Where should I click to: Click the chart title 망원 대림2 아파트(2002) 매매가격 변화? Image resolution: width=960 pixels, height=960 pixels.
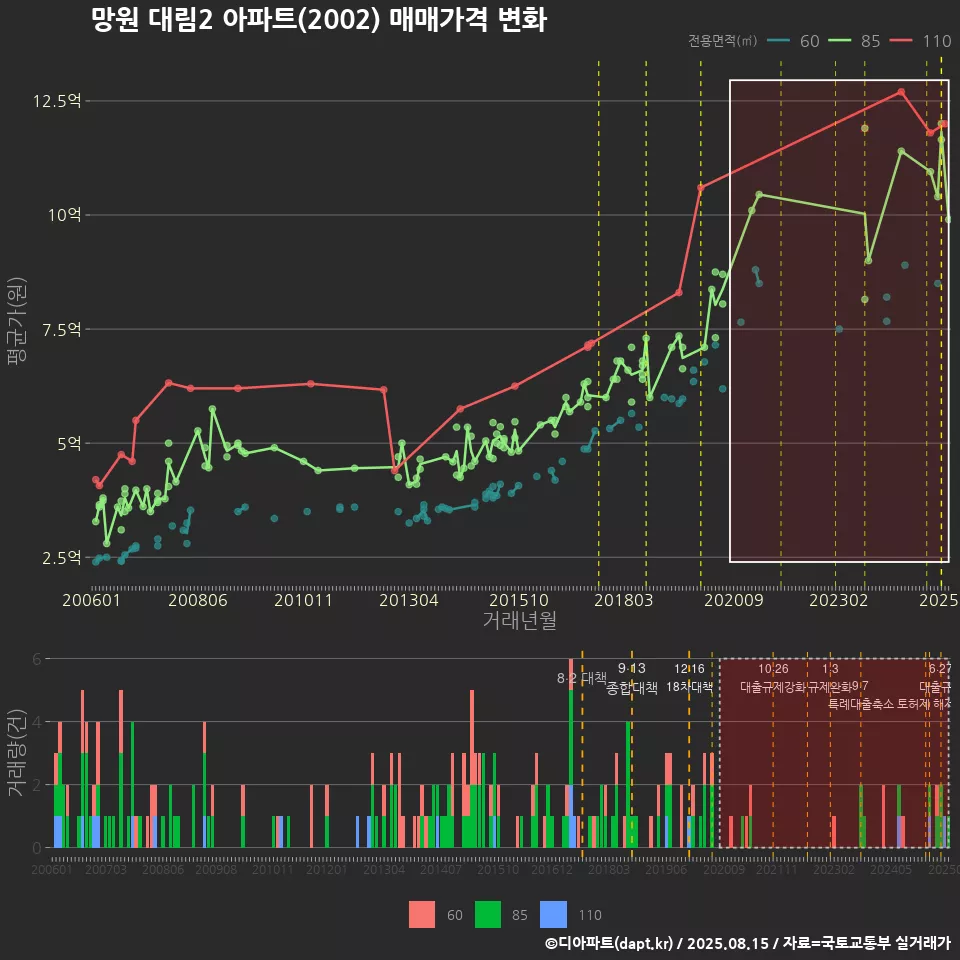tap(318, 20)
